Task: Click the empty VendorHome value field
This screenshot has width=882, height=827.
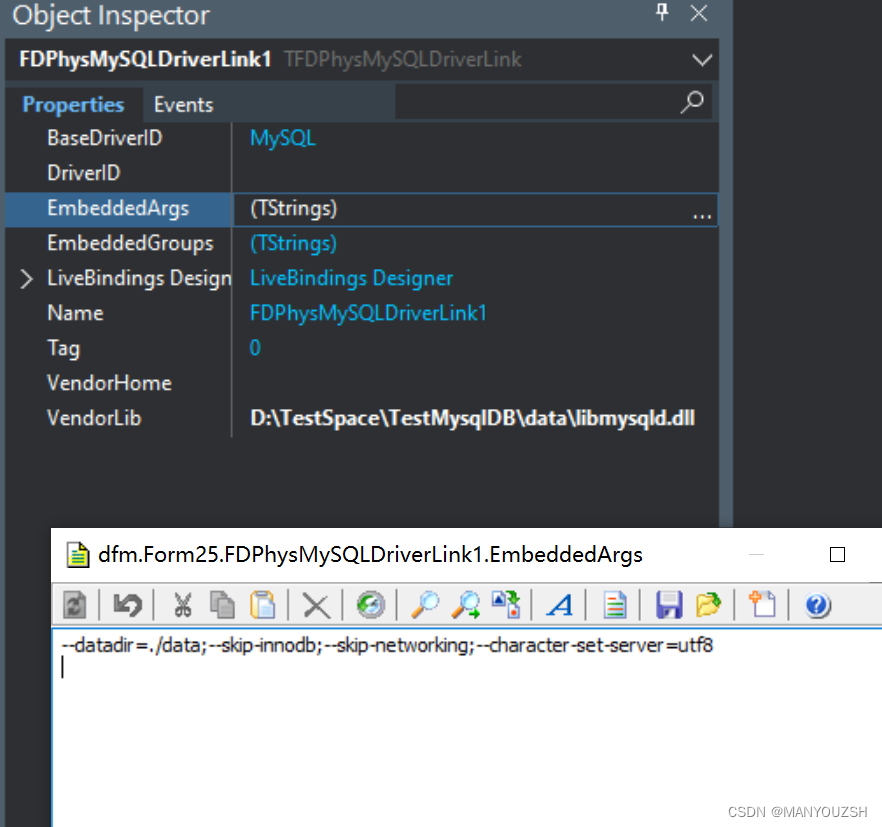Action: pyautogui.click(x=475, y=383)
